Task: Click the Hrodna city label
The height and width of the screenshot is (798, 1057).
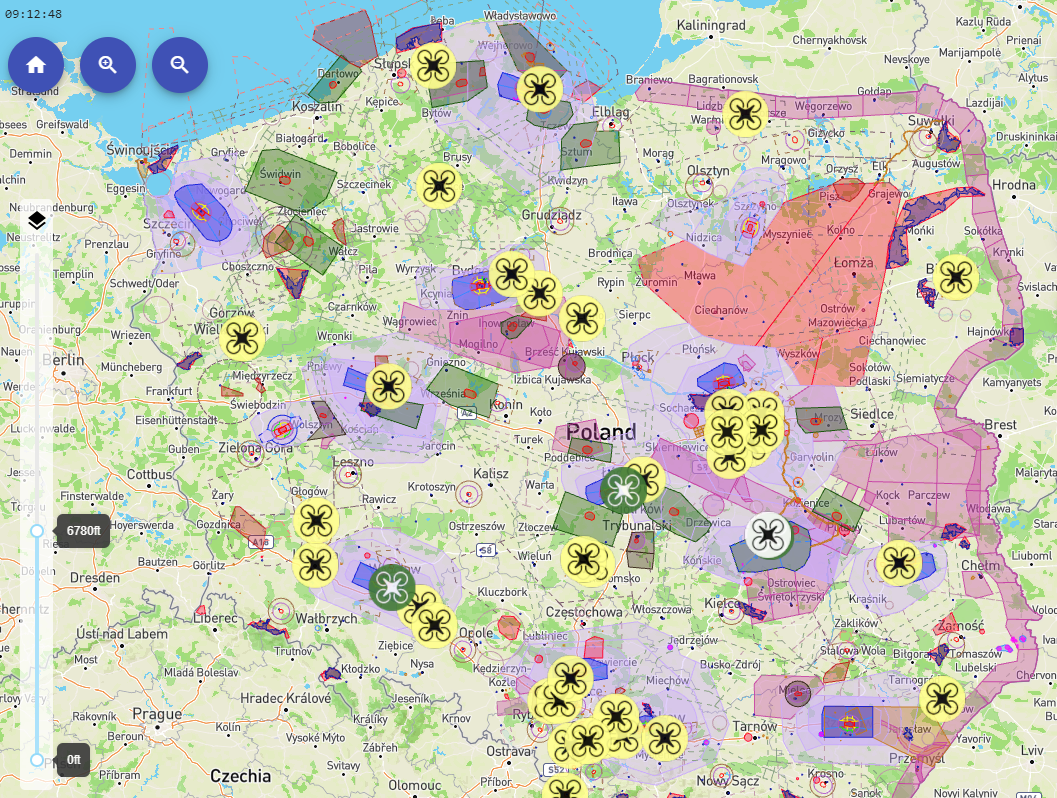Action: tap(1014, 185)
